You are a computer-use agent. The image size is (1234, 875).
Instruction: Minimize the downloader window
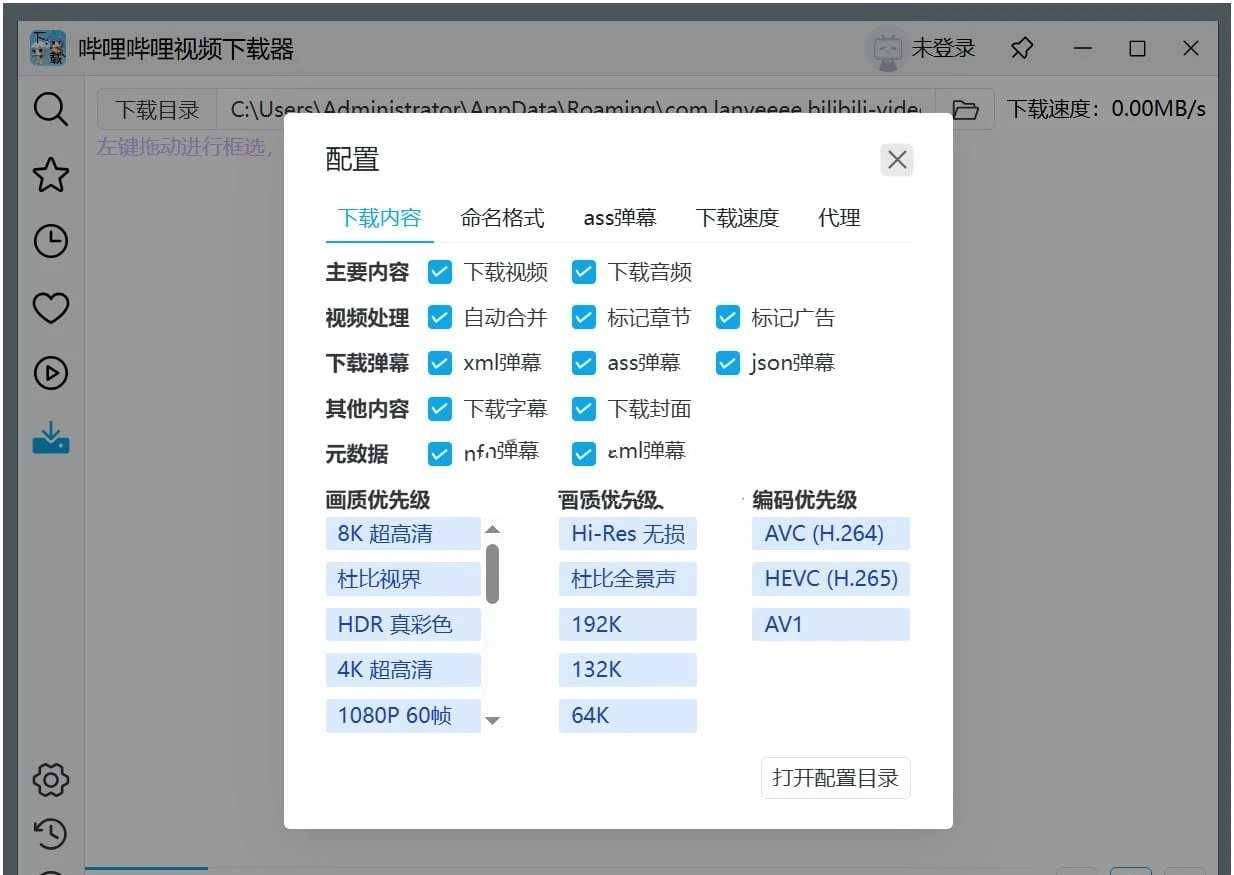pos(1084,48)
